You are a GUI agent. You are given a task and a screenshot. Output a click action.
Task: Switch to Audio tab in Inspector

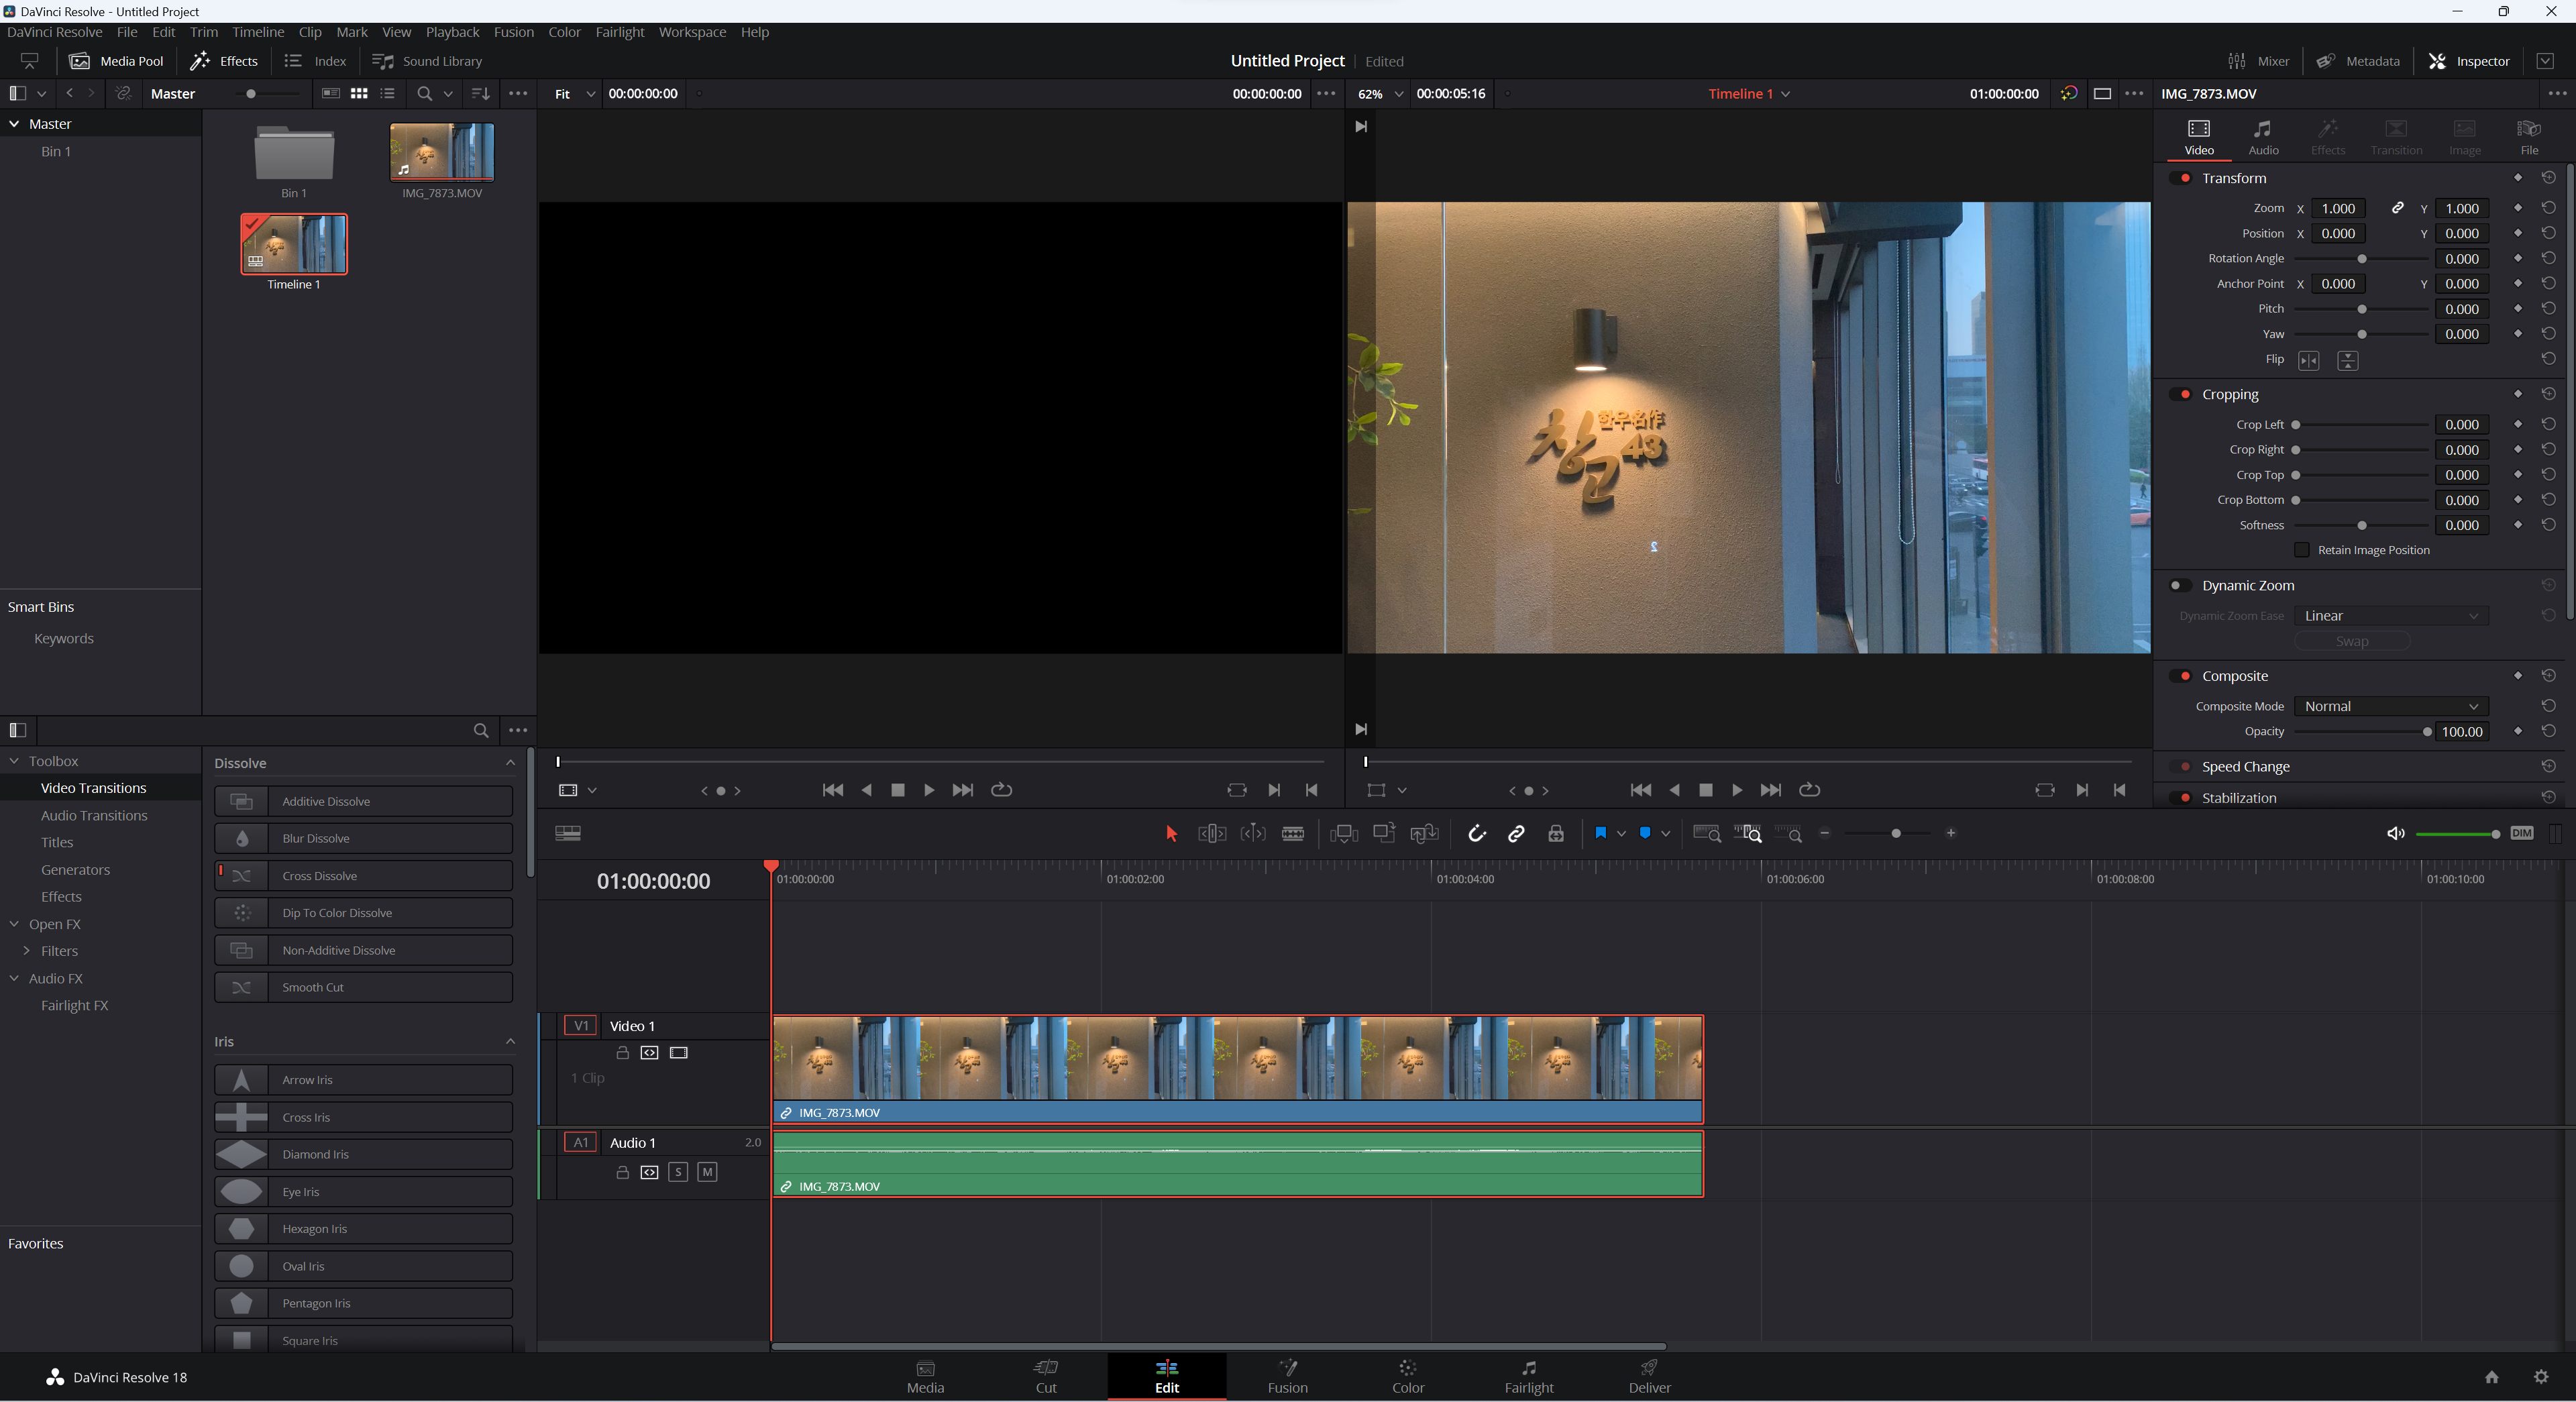point(2263,136)
